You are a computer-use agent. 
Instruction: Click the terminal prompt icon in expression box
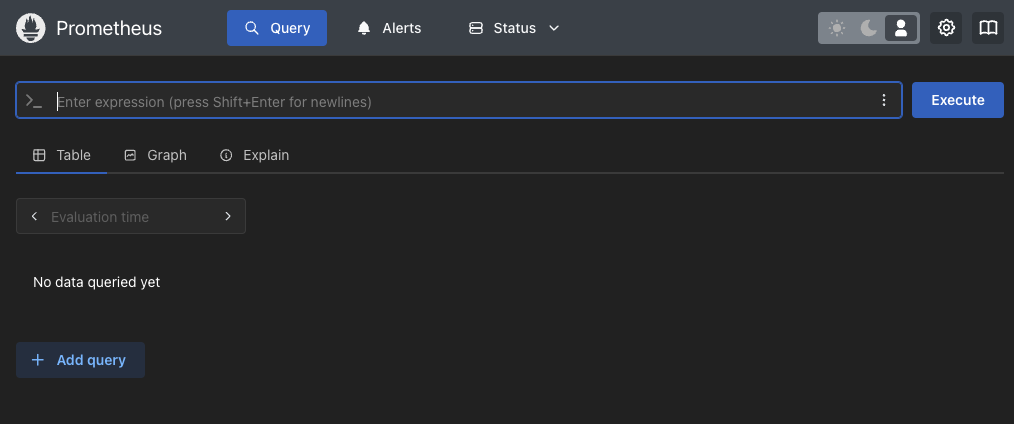pyautogui.click(x=34, y=100)
